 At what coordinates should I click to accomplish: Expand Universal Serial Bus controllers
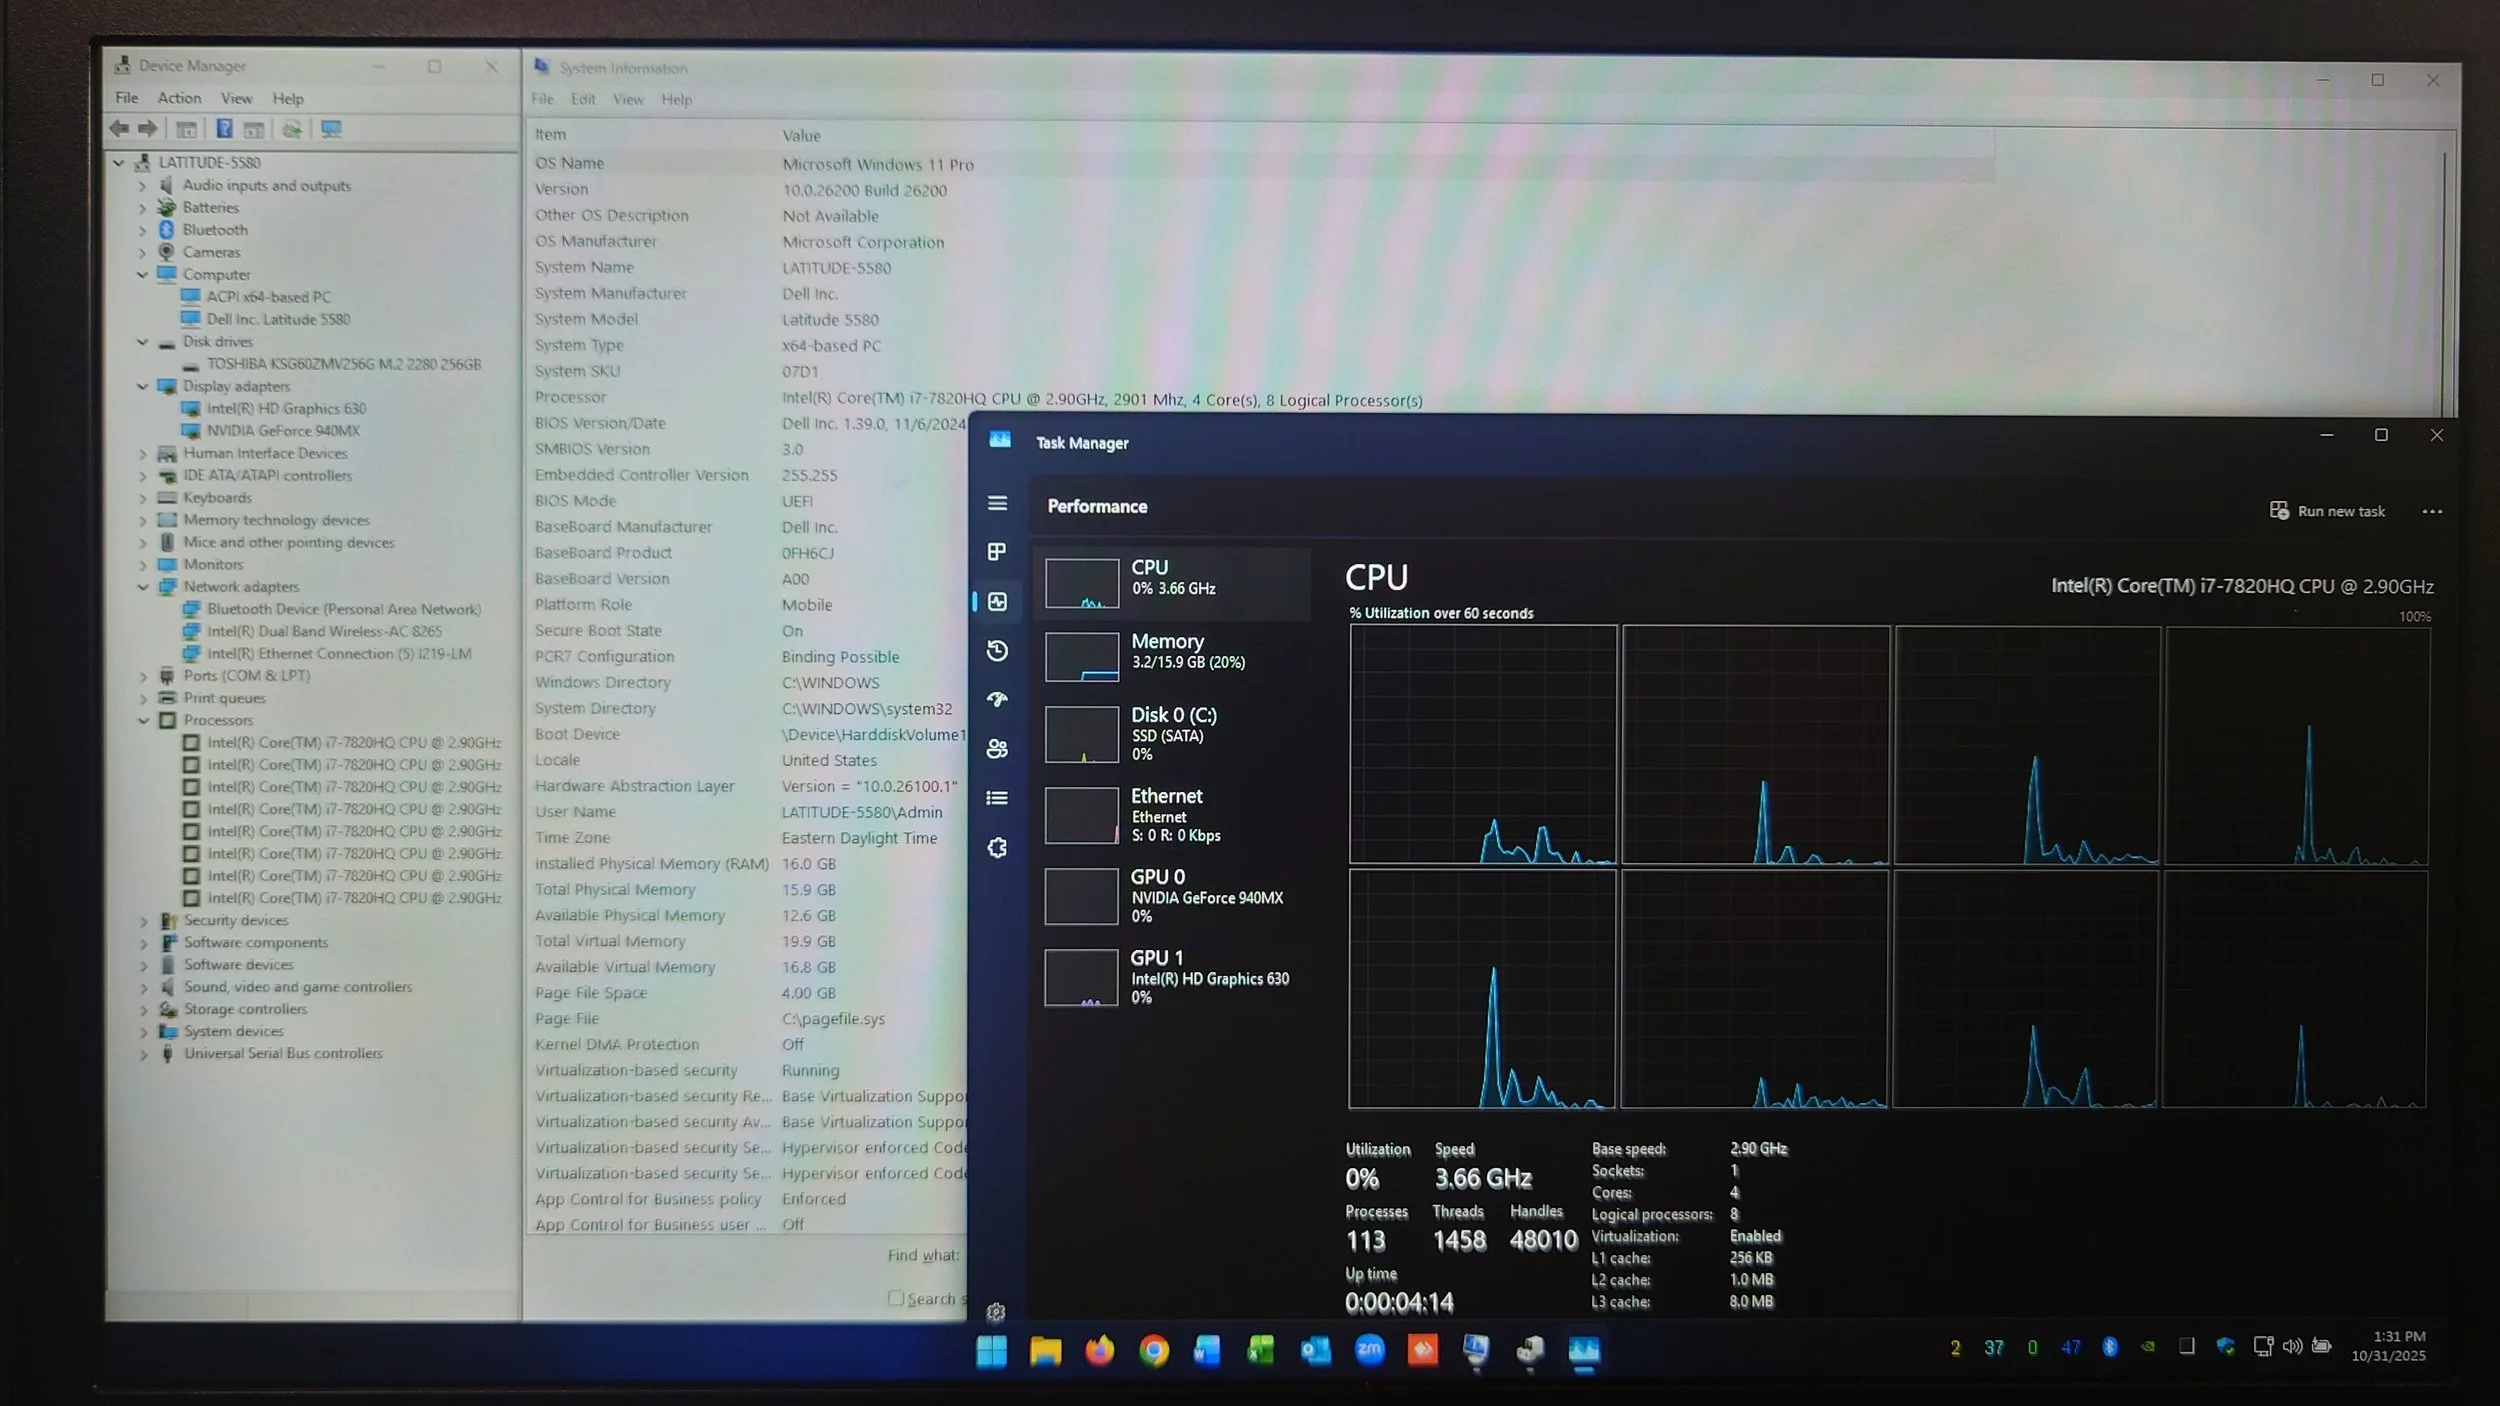143,1054
